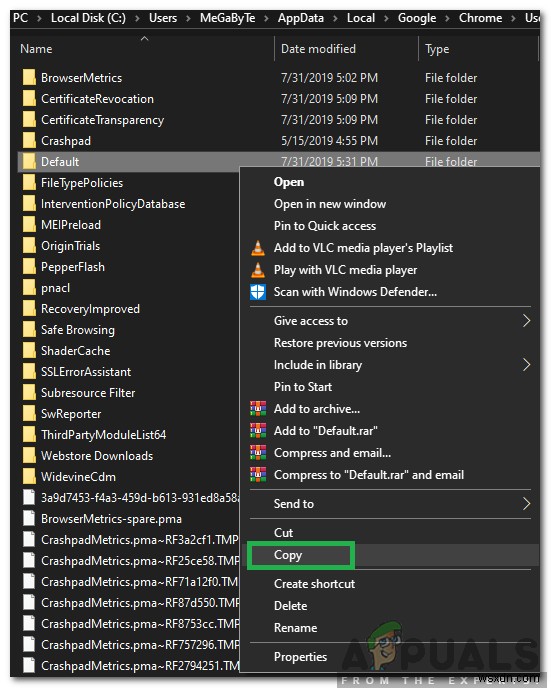This screenshot has width=551, height=688.
Task: Choose Open in new window
Action: (x=330, y=204)
